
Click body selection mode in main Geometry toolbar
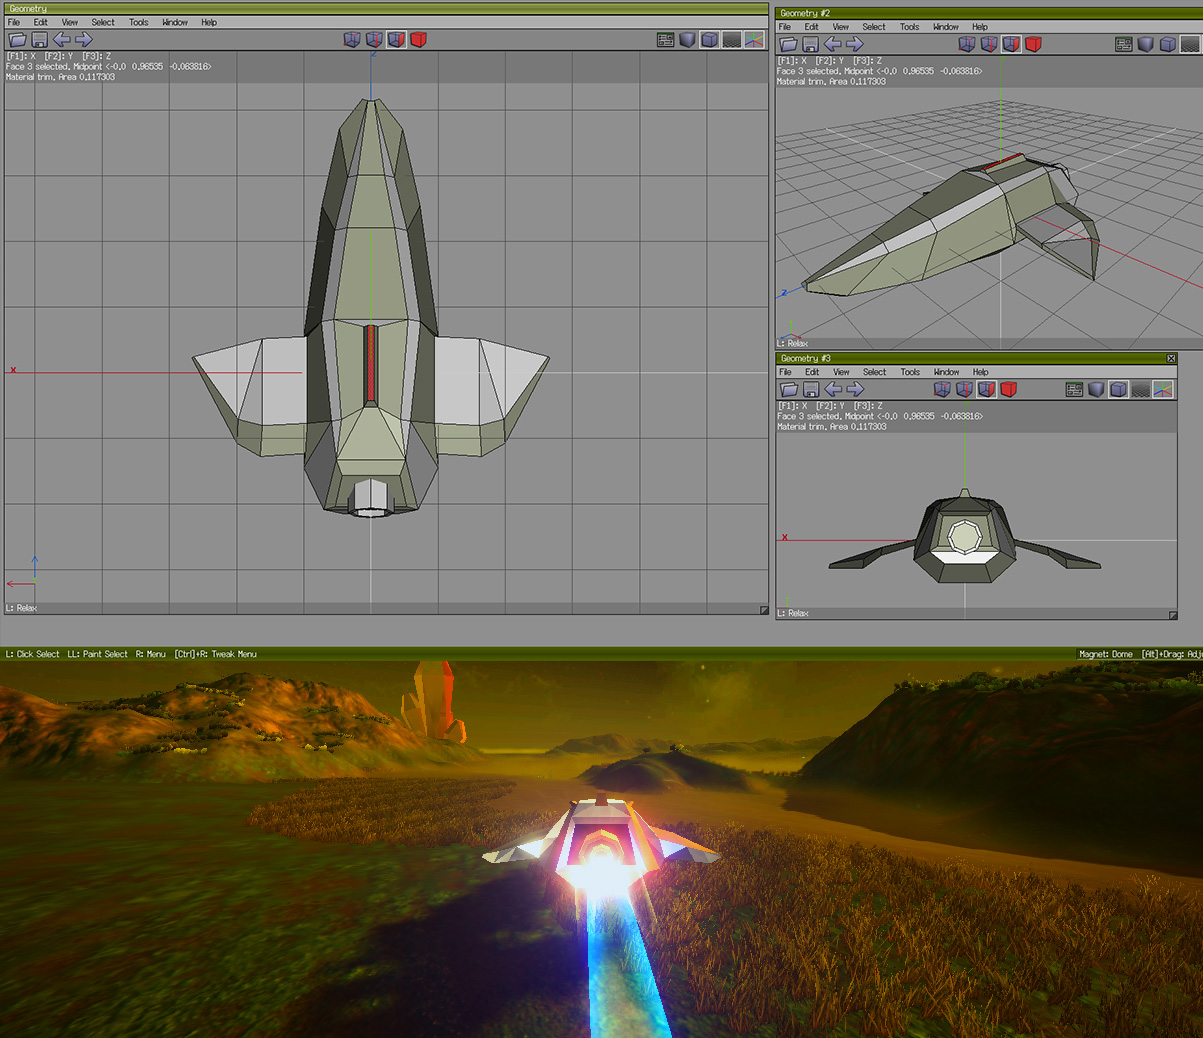418,40
